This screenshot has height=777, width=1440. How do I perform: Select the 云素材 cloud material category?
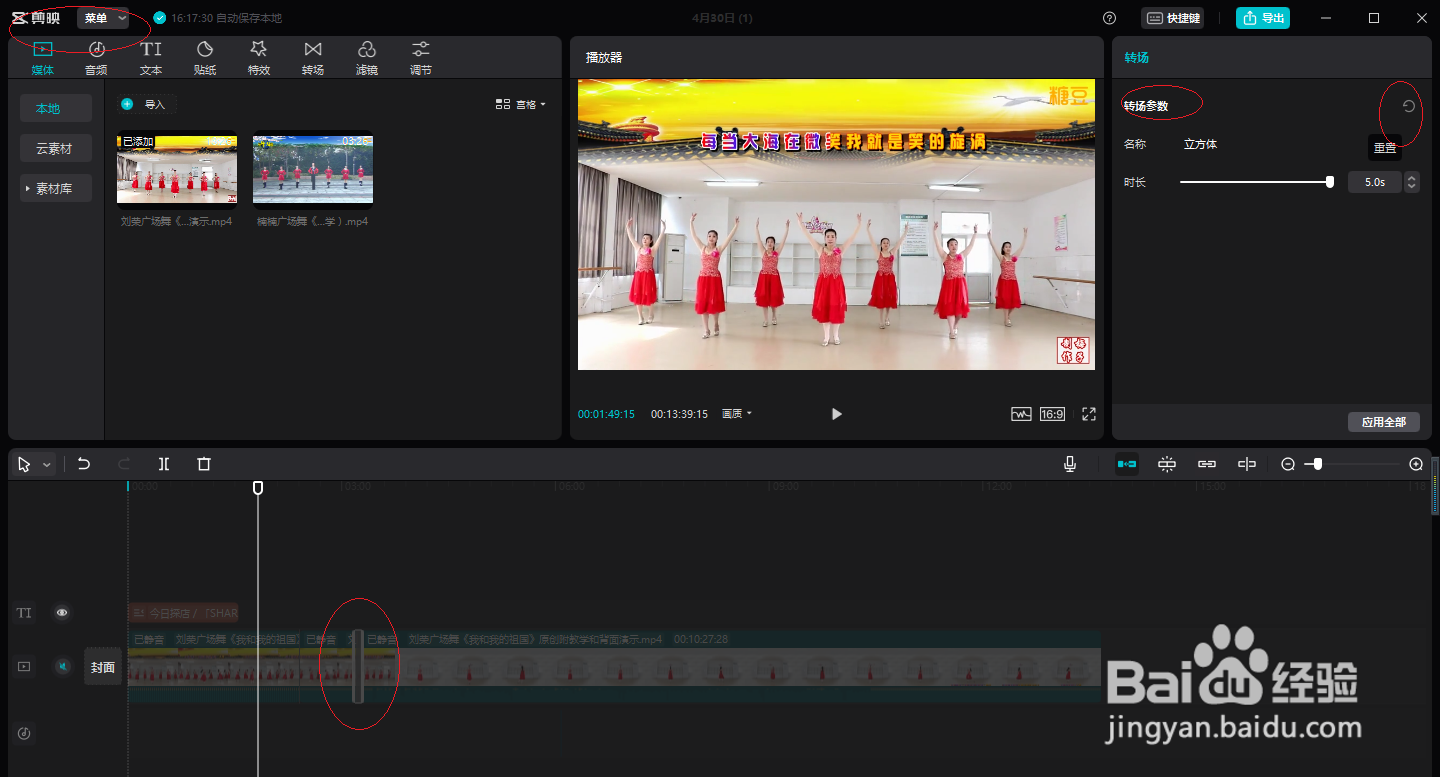tap(56, 148)
